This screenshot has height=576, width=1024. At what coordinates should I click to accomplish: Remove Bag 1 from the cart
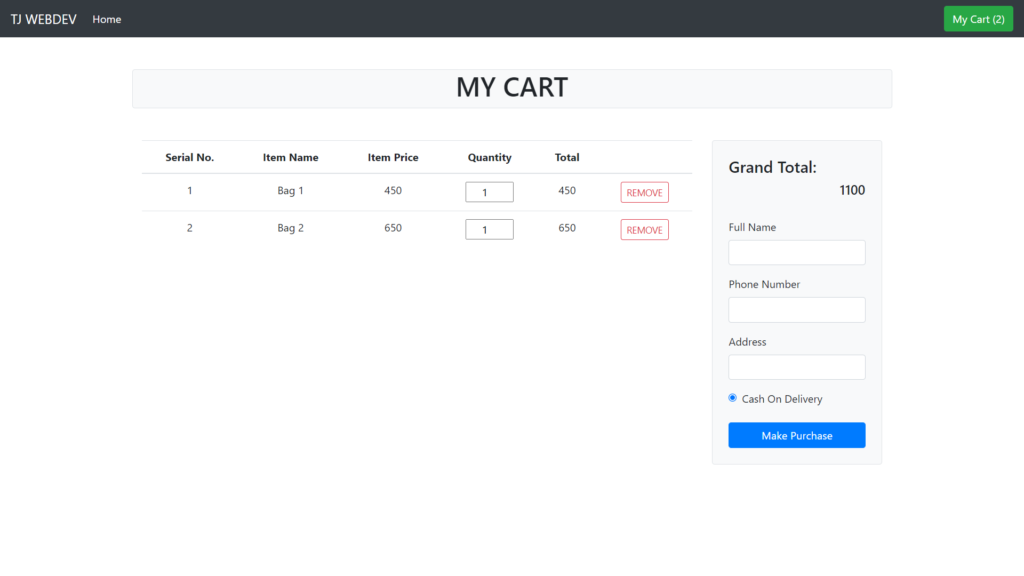coord(644,193)
